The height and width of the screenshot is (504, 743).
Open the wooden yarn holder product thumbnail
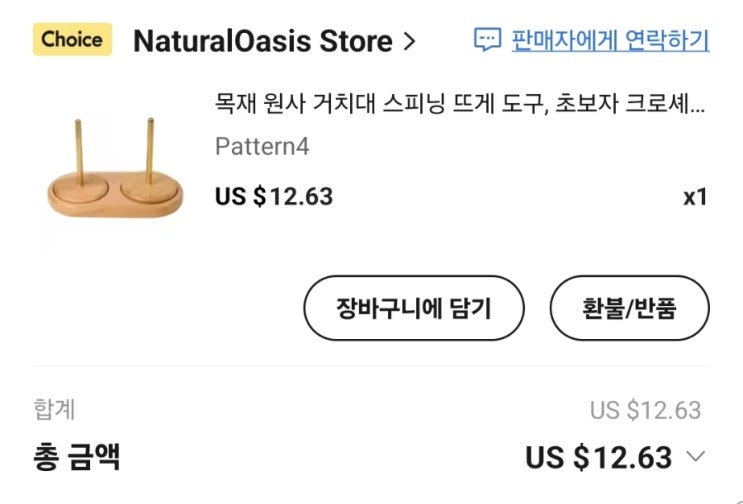116,166
